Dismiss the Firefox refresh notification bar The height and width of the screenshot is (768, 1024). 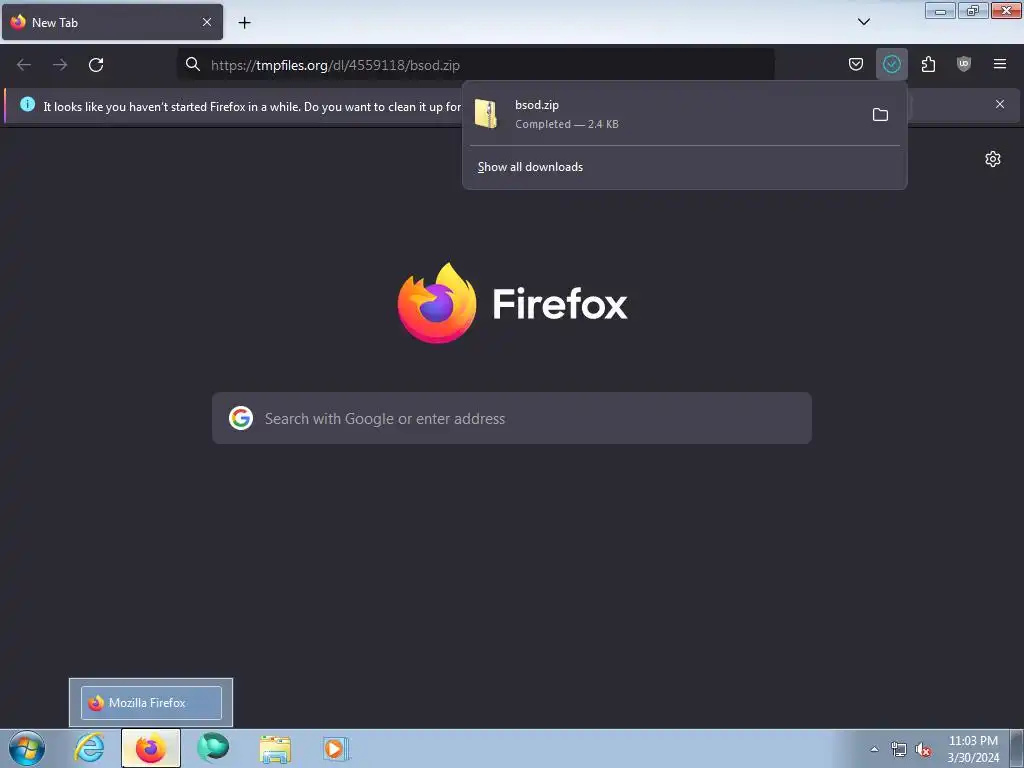[x=1000, y=104]
